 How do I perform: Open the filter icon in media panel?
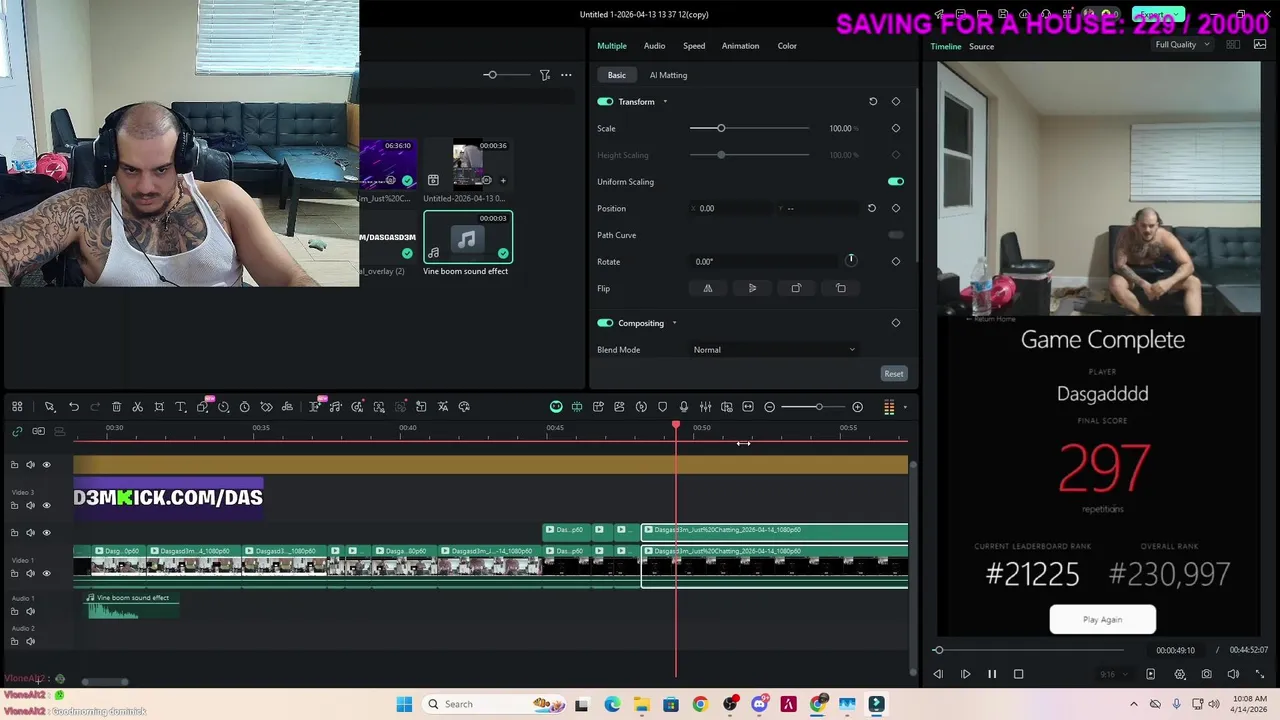[545, 75]
